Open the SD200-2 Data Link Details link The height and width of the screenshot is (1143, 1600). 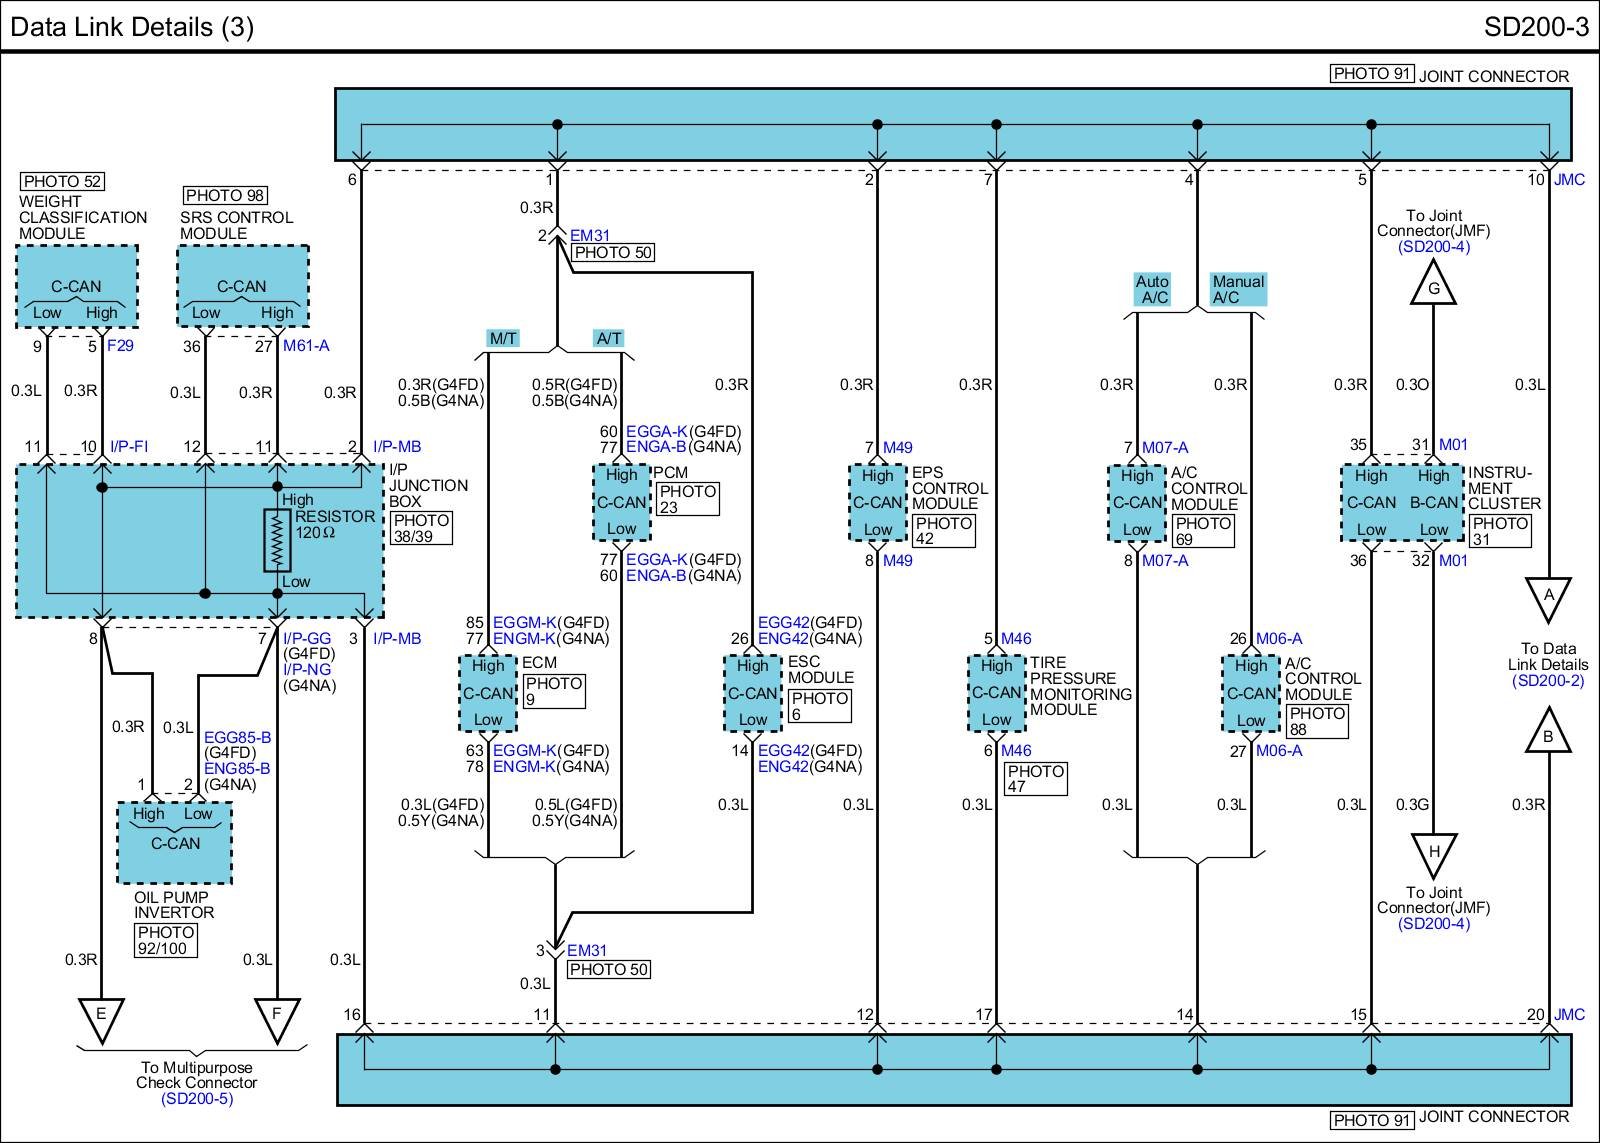coord(1548,681)
